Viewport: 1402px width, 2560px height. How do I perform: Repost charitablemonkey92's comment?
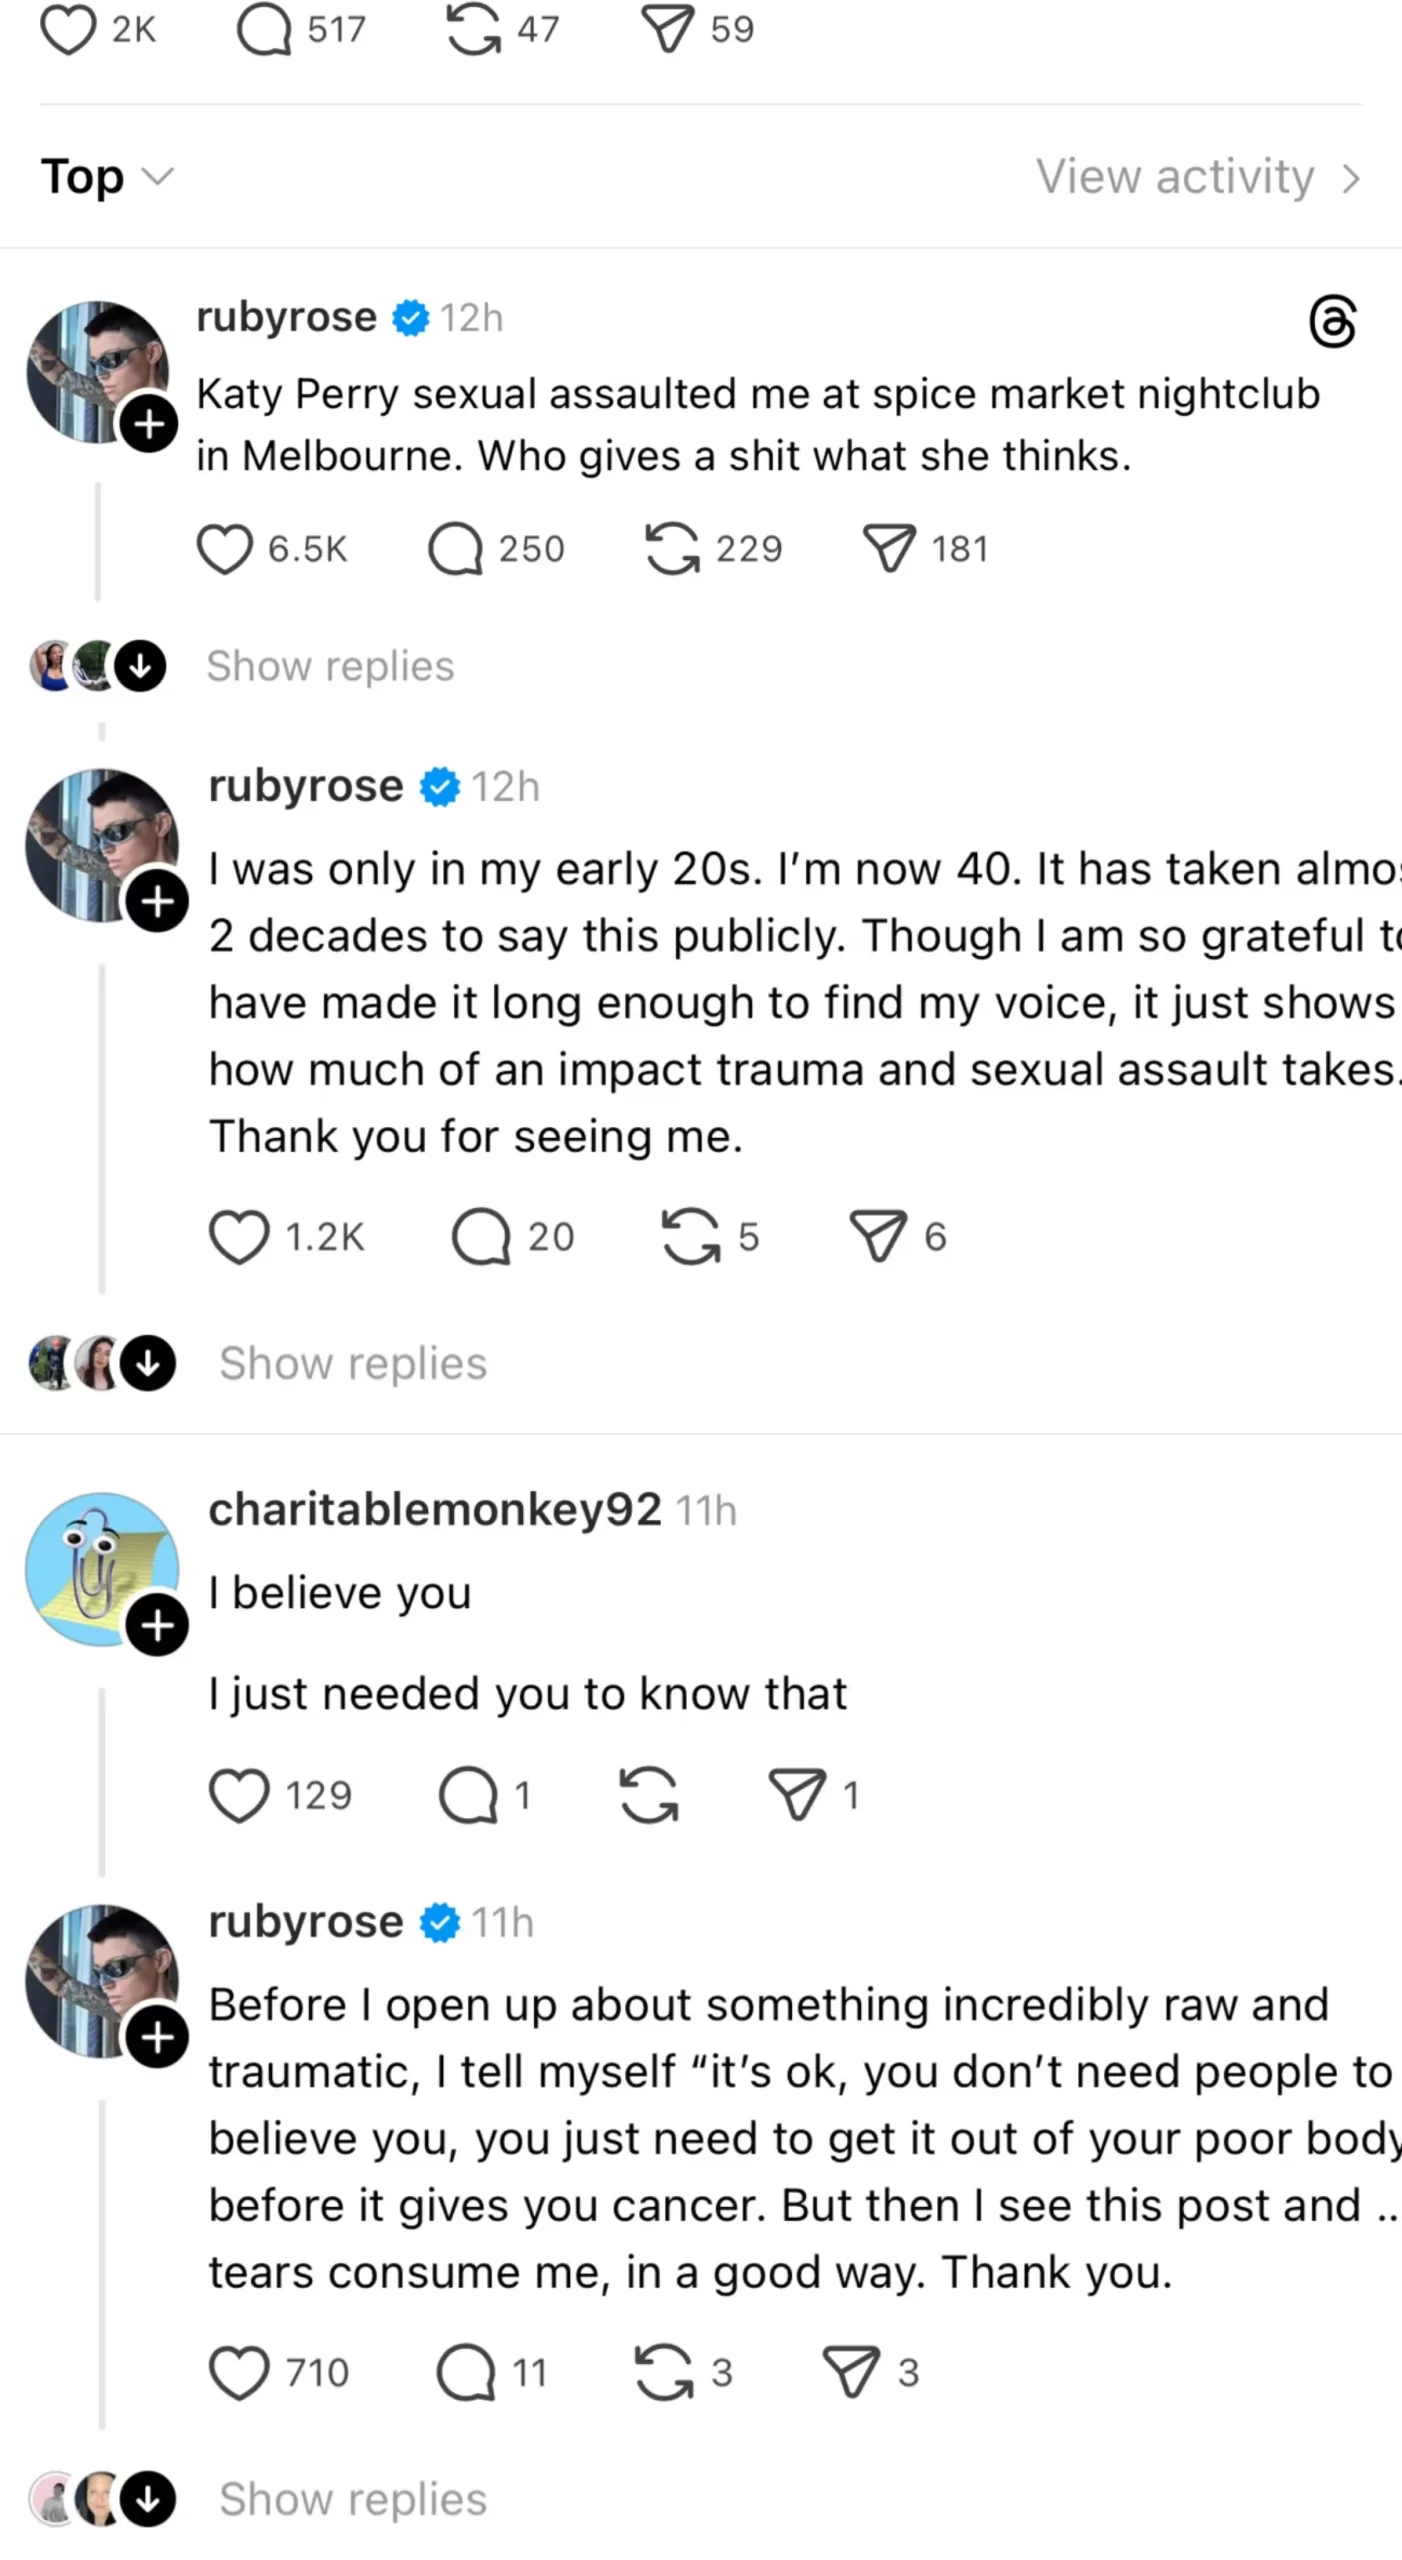pos(649,1795)
